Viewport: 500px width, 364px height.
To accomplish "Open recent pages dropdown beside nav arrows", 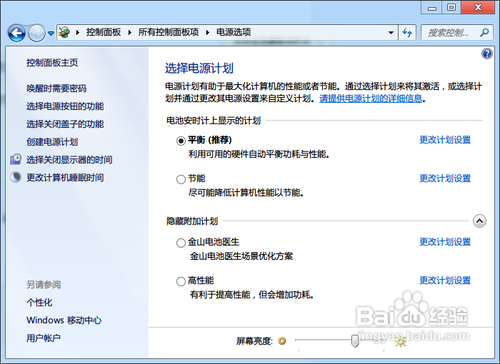I will coord(51,33).
